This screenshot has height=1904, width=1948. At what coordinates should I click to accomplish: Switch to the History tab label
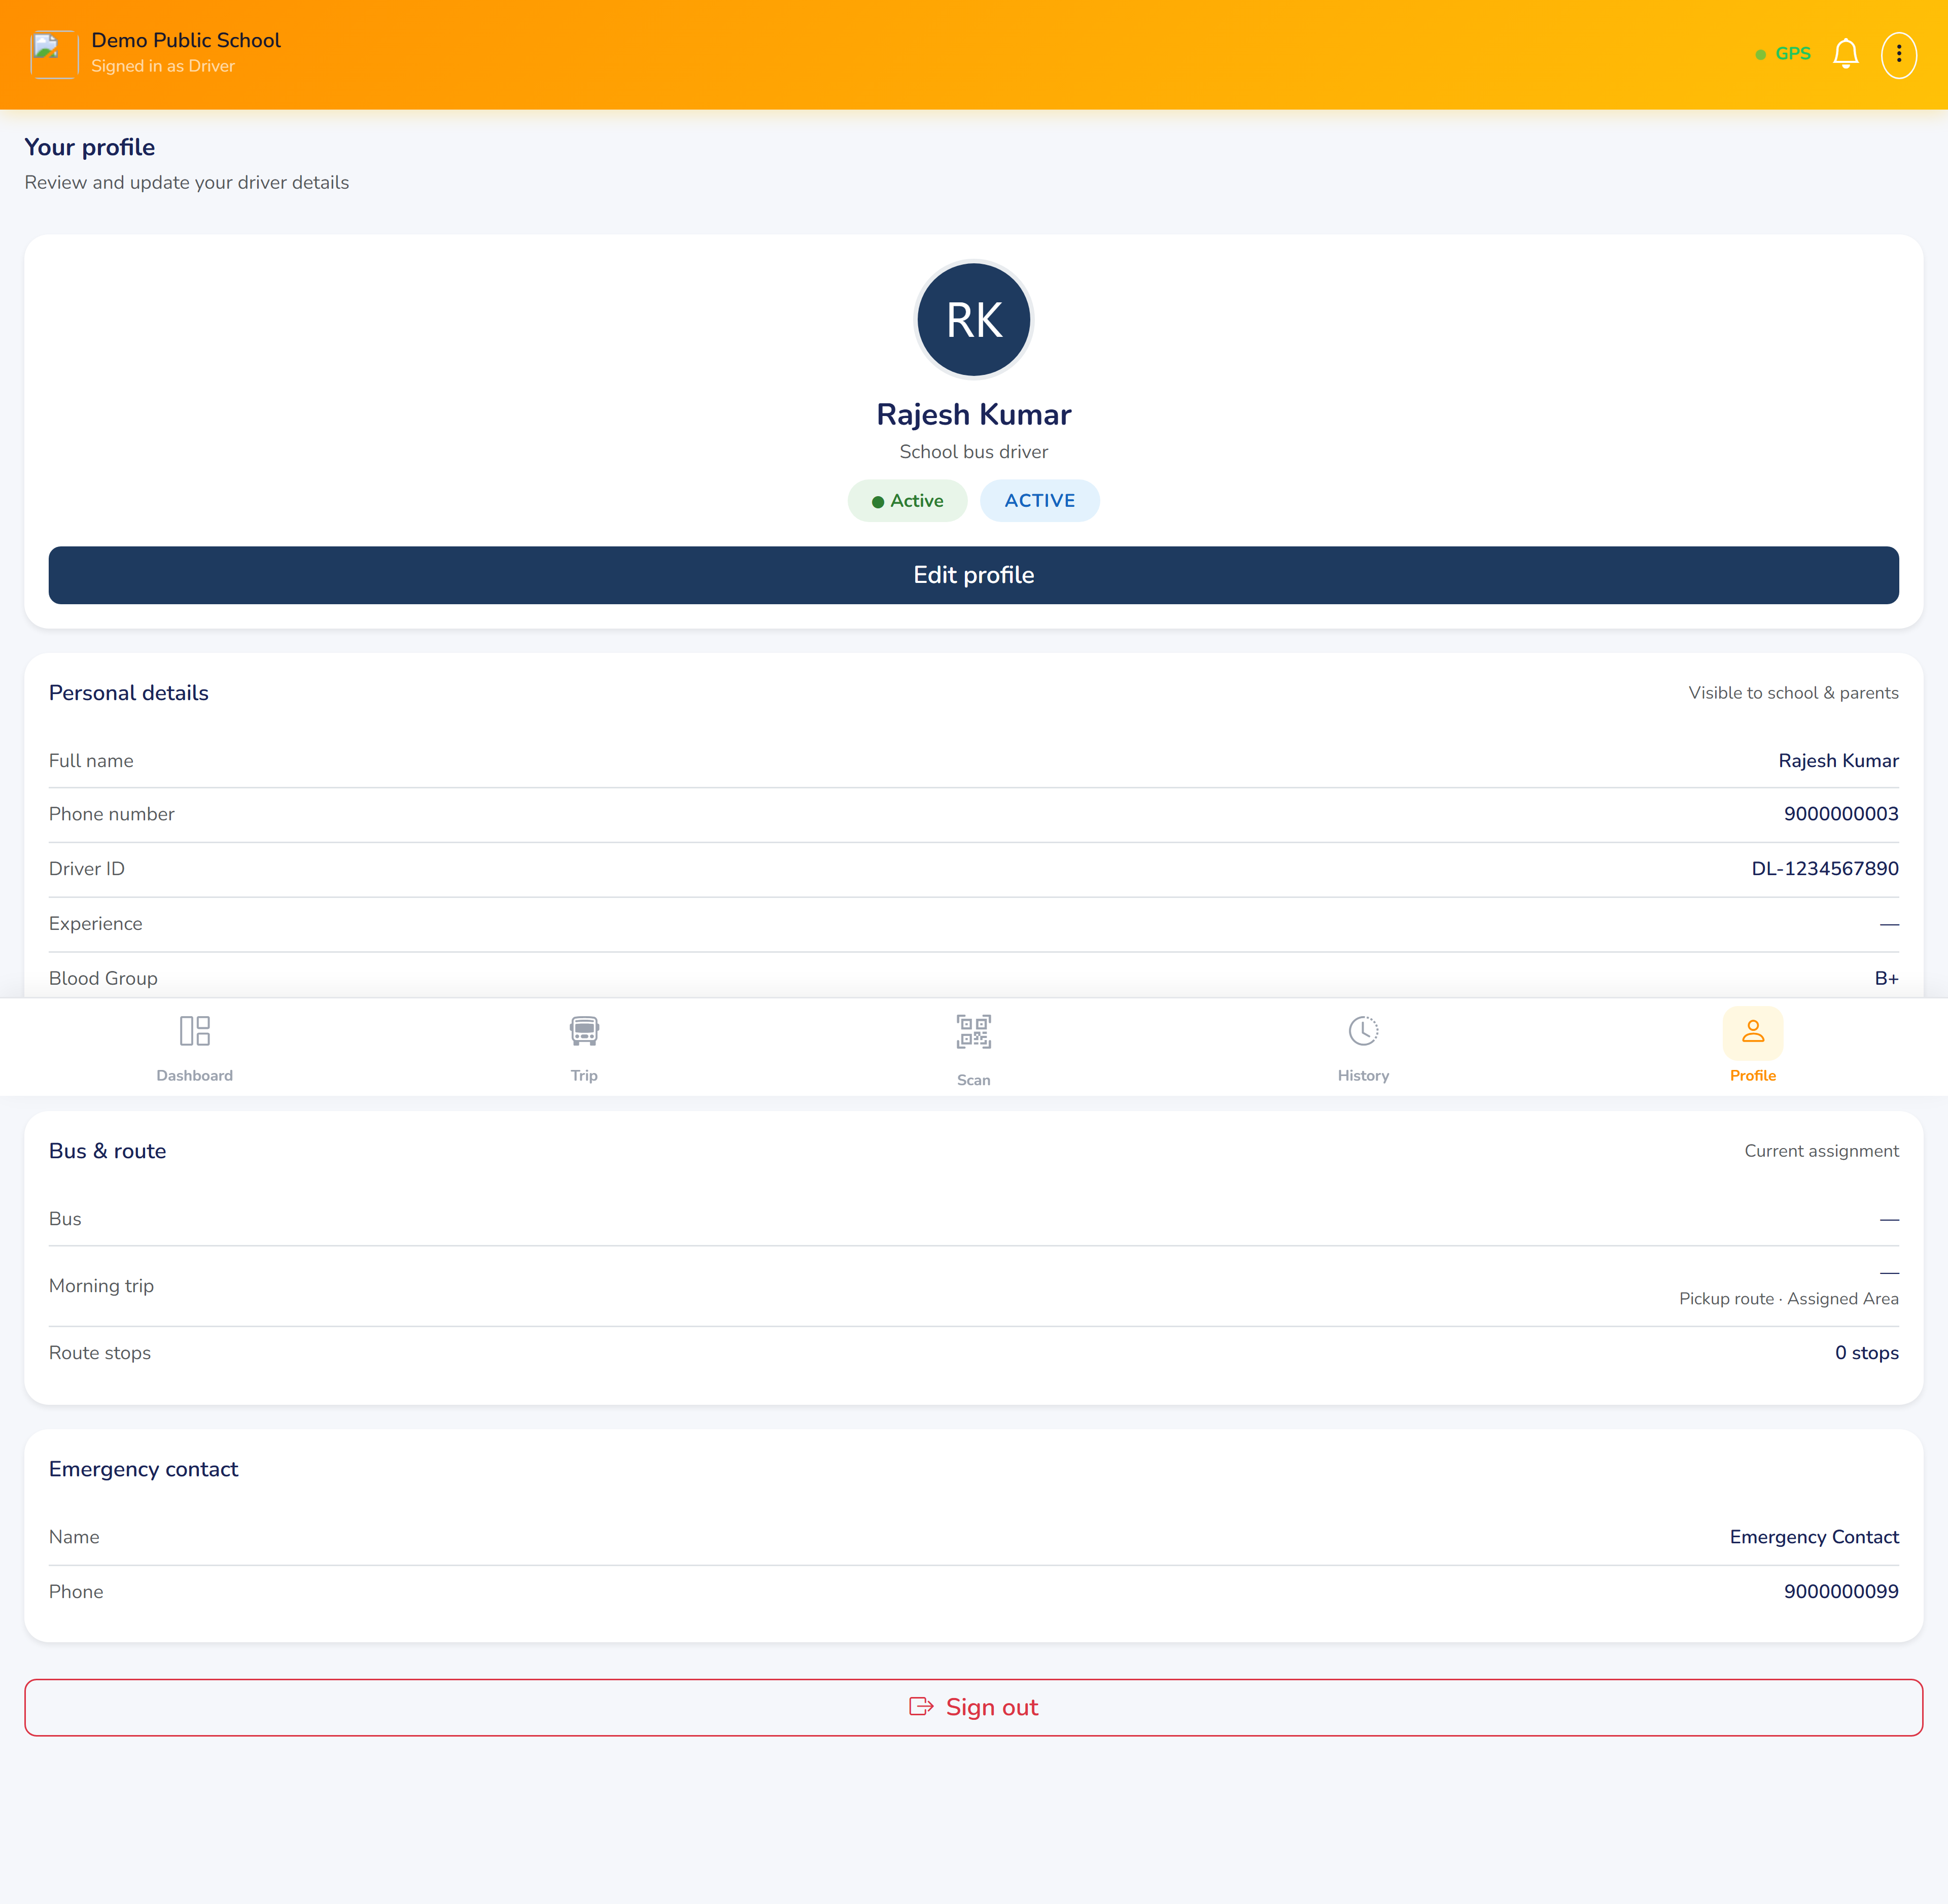coord(1363,1075)
